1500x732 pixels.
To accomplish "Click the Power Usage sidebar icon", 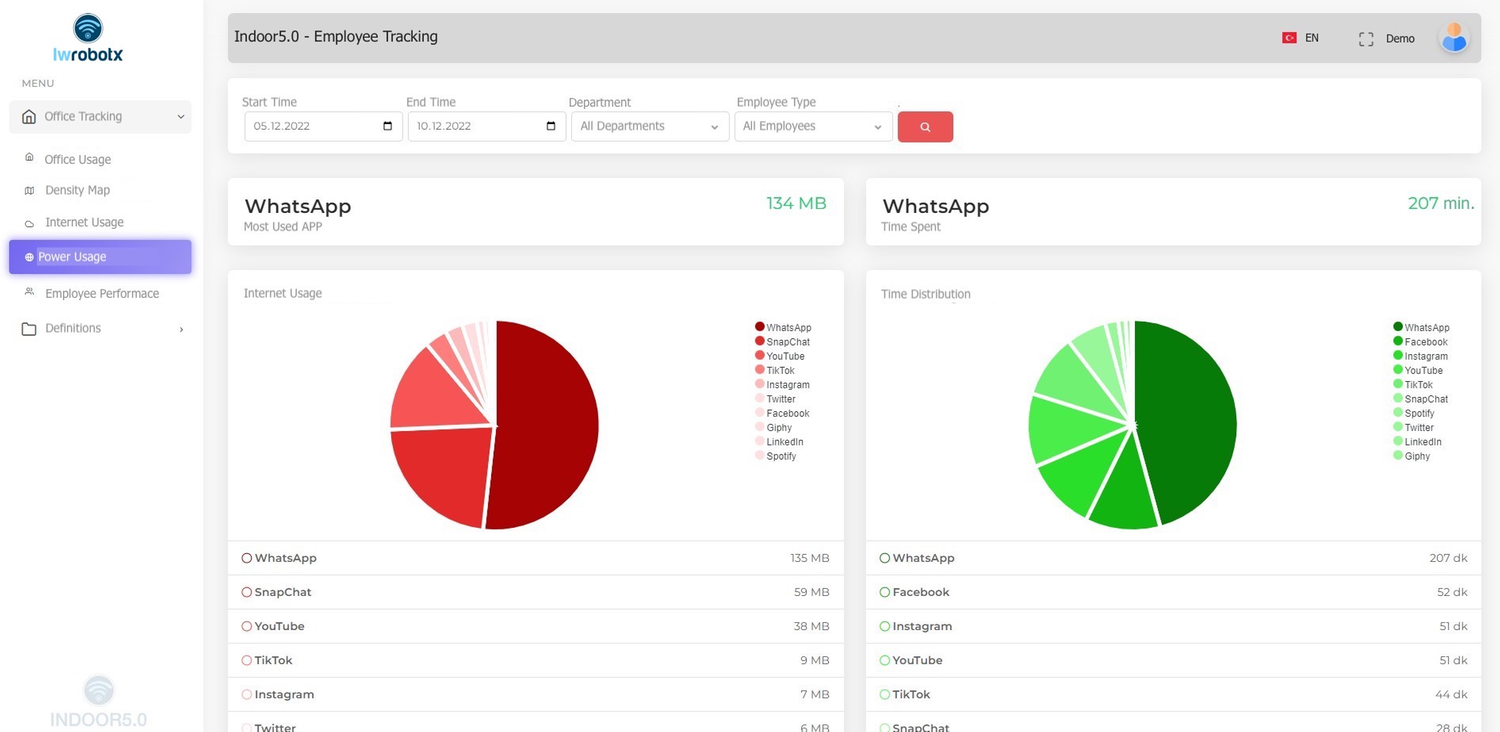I will coord(27,256).
